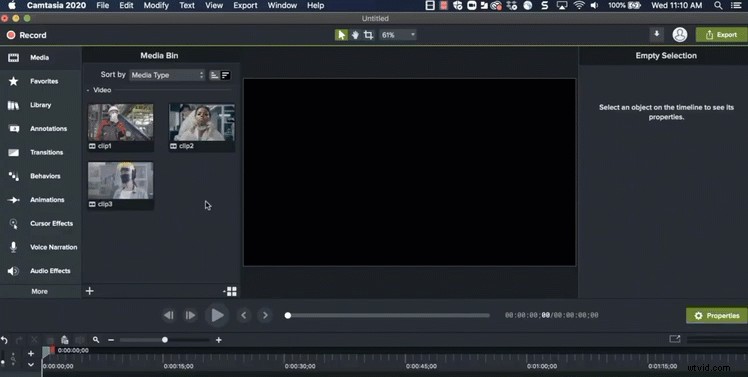Expand track options chevron on timeline
748x377 pixels.
tap(31, 365)
